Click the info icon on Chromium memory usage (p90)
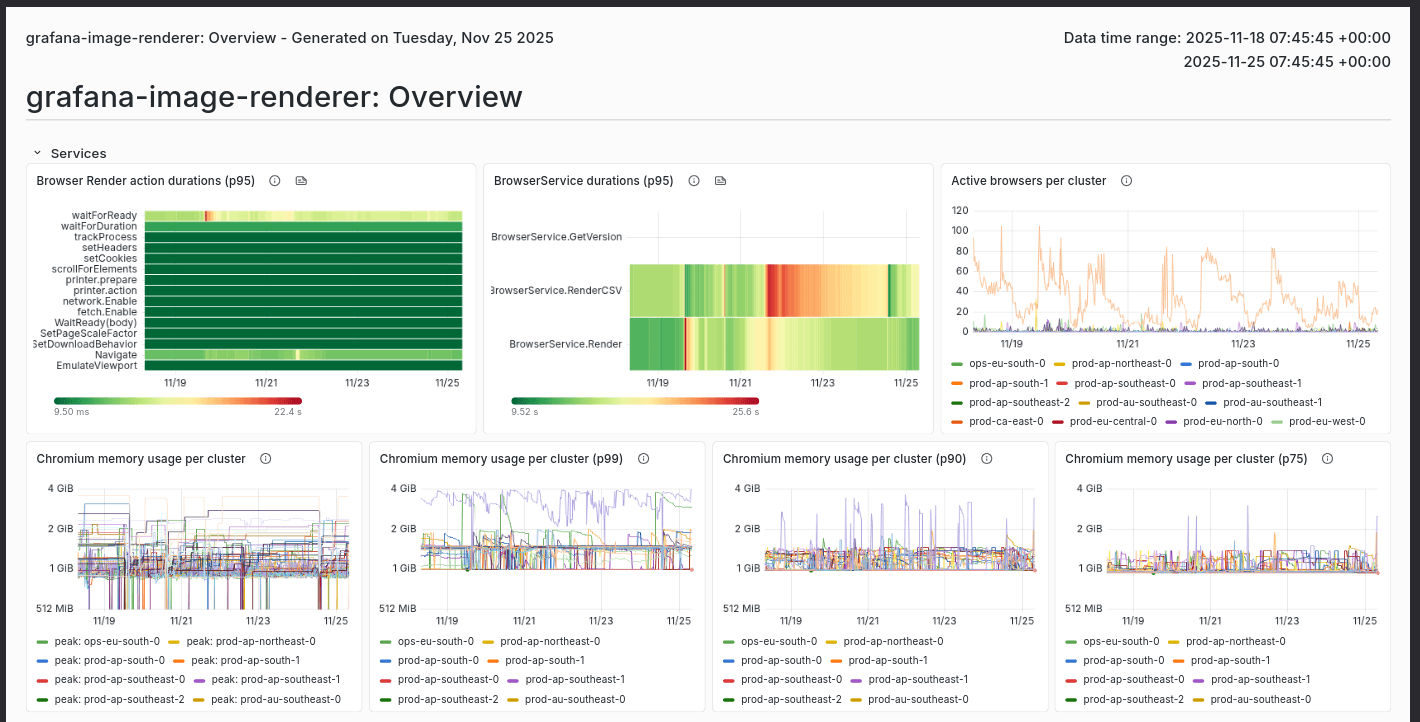This screenshot has width=1420, height=722. 986,459
